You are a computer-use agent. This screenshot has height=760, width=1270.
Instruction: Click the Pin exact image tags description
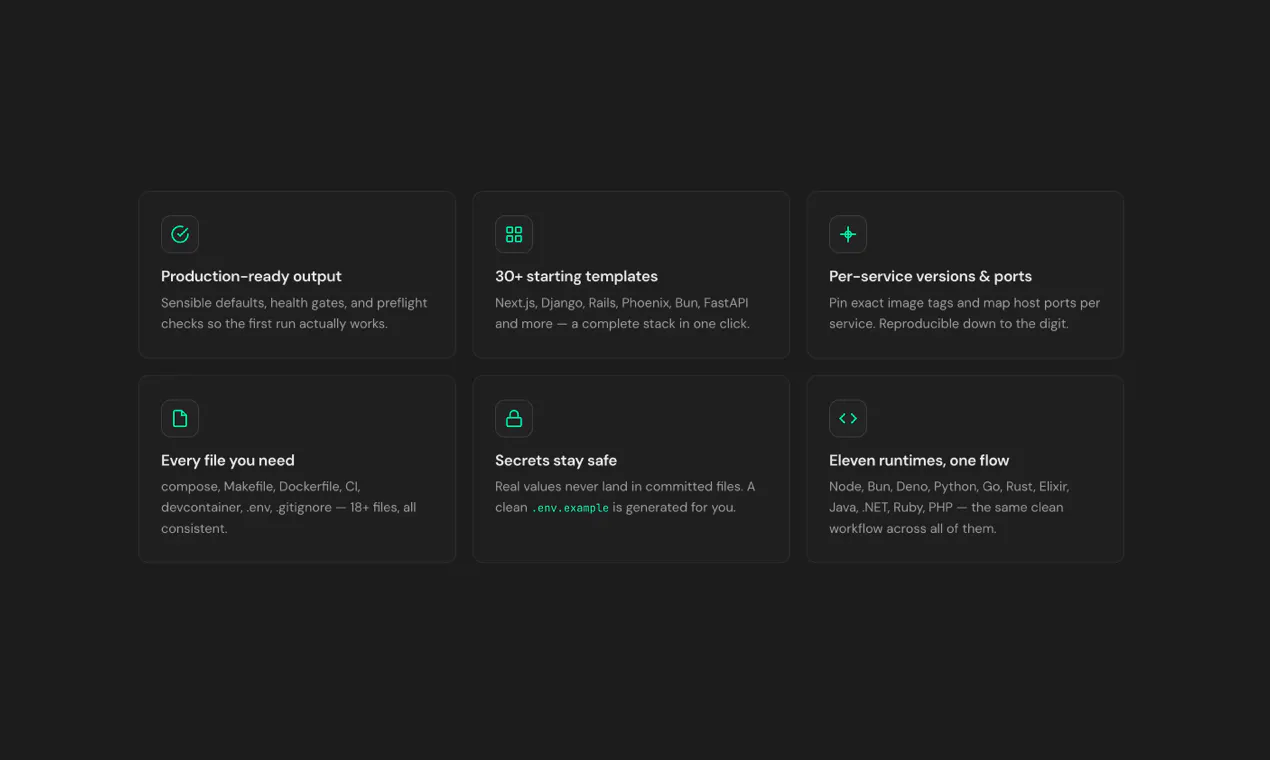[x=964, y=313]
